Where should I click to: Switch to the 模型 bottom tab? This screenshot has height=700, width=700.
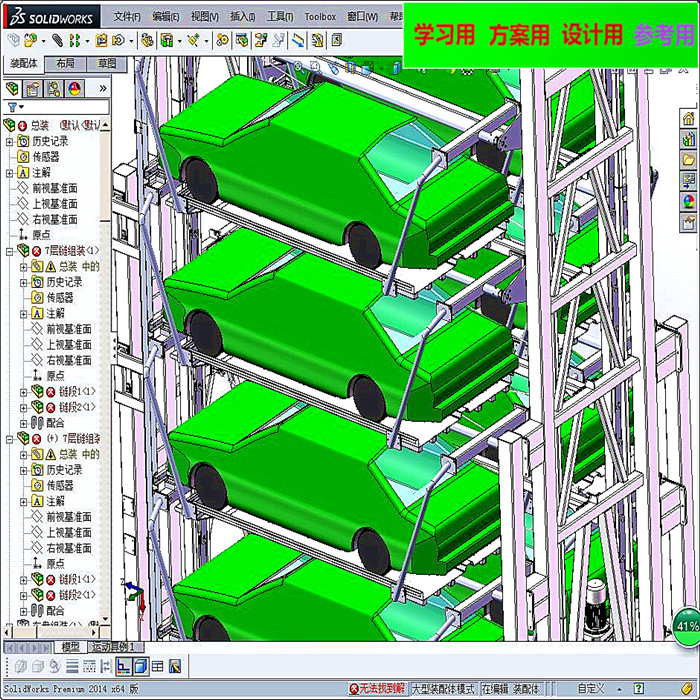(x=70, y=647)
